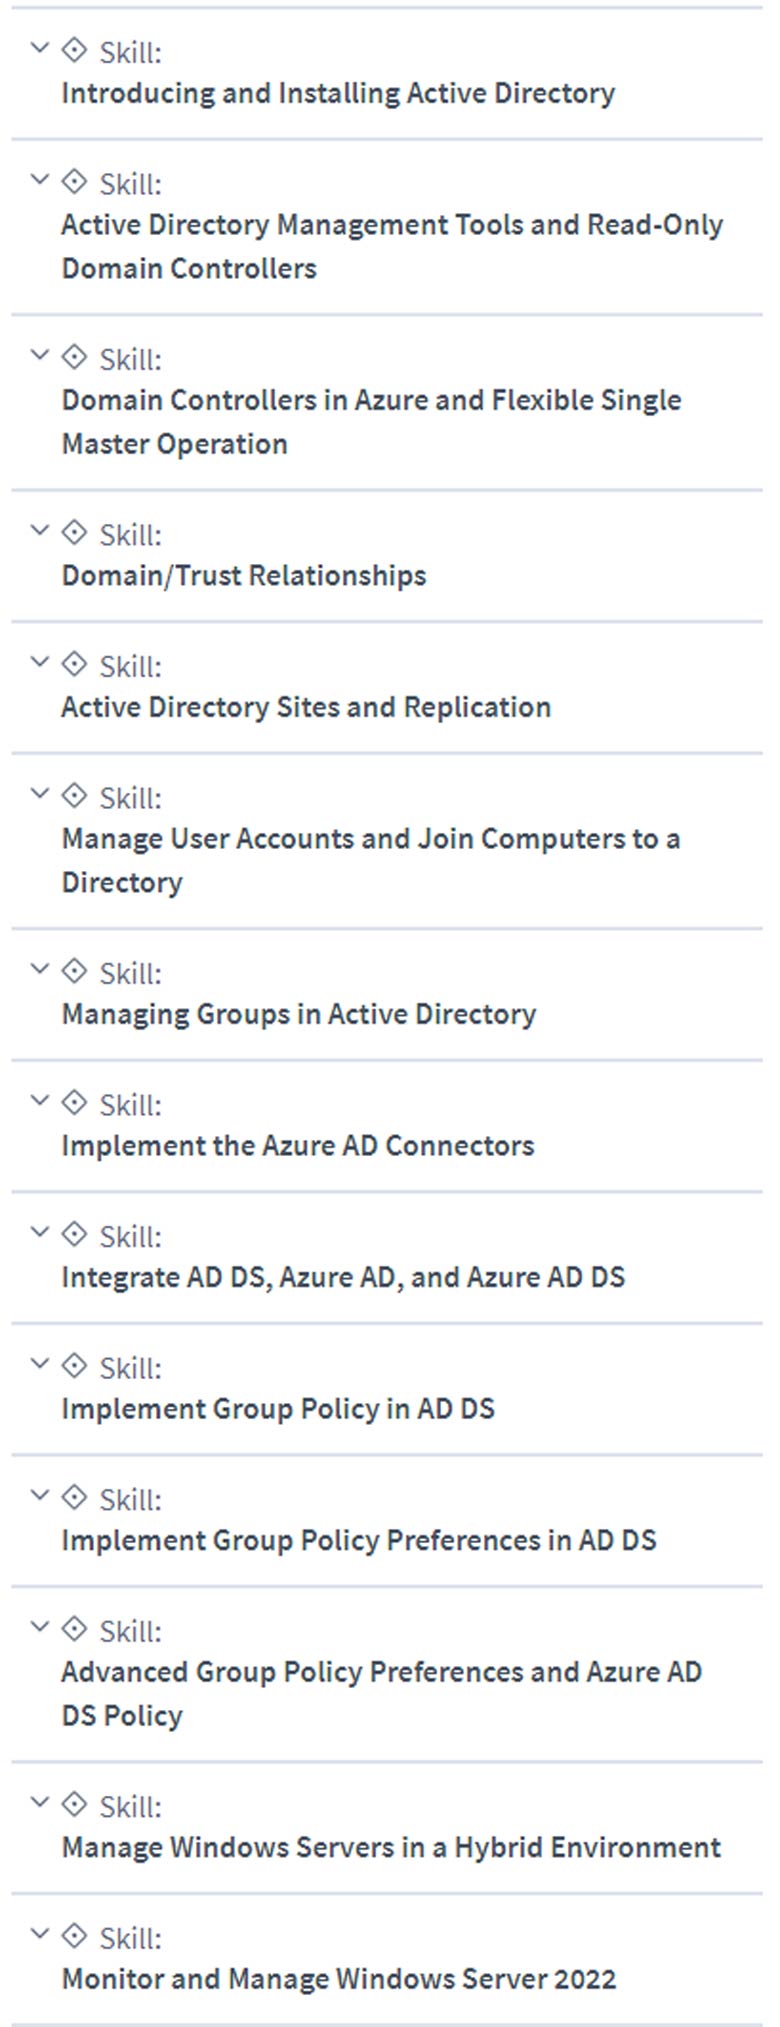Expand chevron for Manage User Accounts skill
Screen dimensions: 780x2027
point(40,793)
